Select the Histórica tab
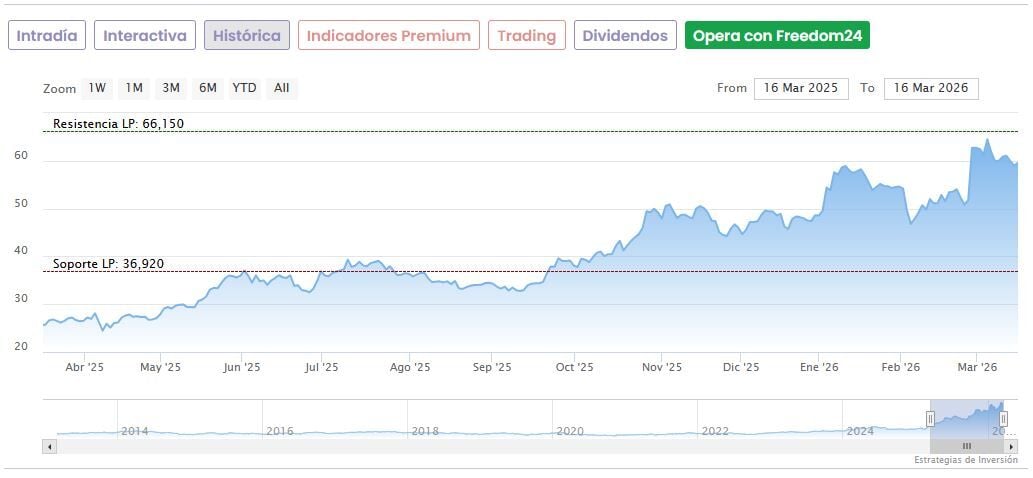 point(247,36)
